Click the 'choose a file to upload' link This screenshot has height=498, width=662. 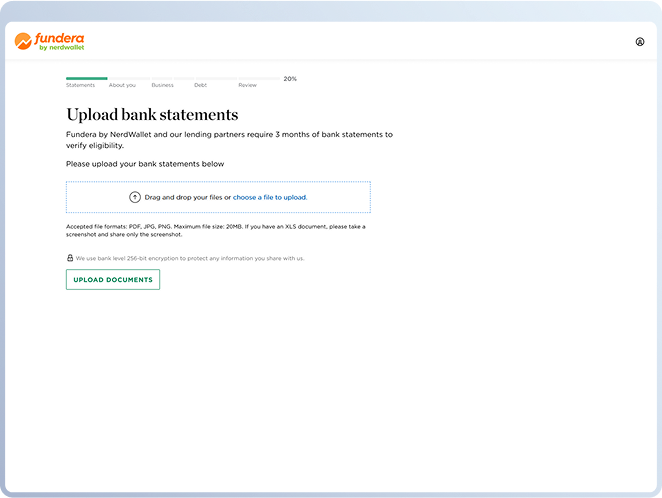[x=270, y=197]
